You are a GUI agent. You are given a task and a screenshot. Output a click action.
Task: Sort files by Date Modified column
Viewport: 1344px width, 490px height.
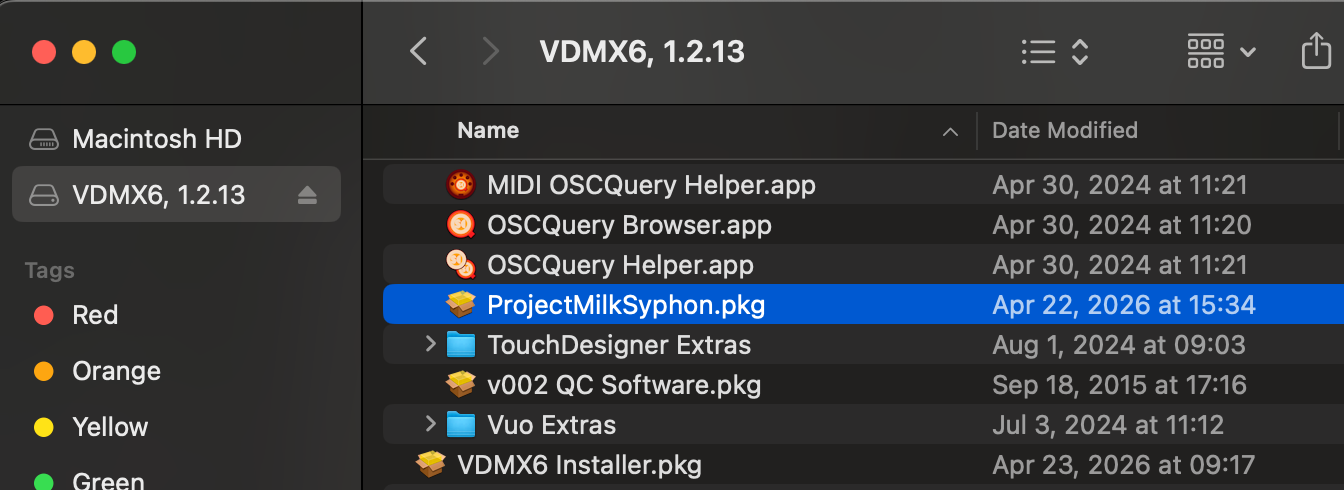(x=1065, y=130)
